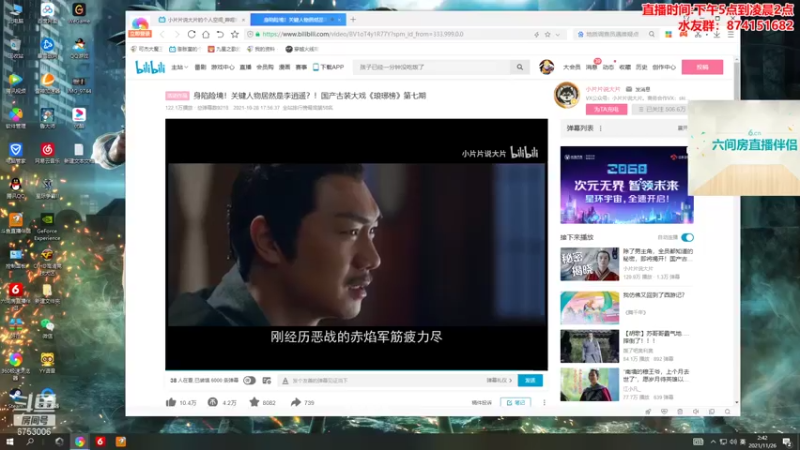Open 网易云音乐 desktop icon
The height and width of the screenshot is (450, 800).
(47, 153)
